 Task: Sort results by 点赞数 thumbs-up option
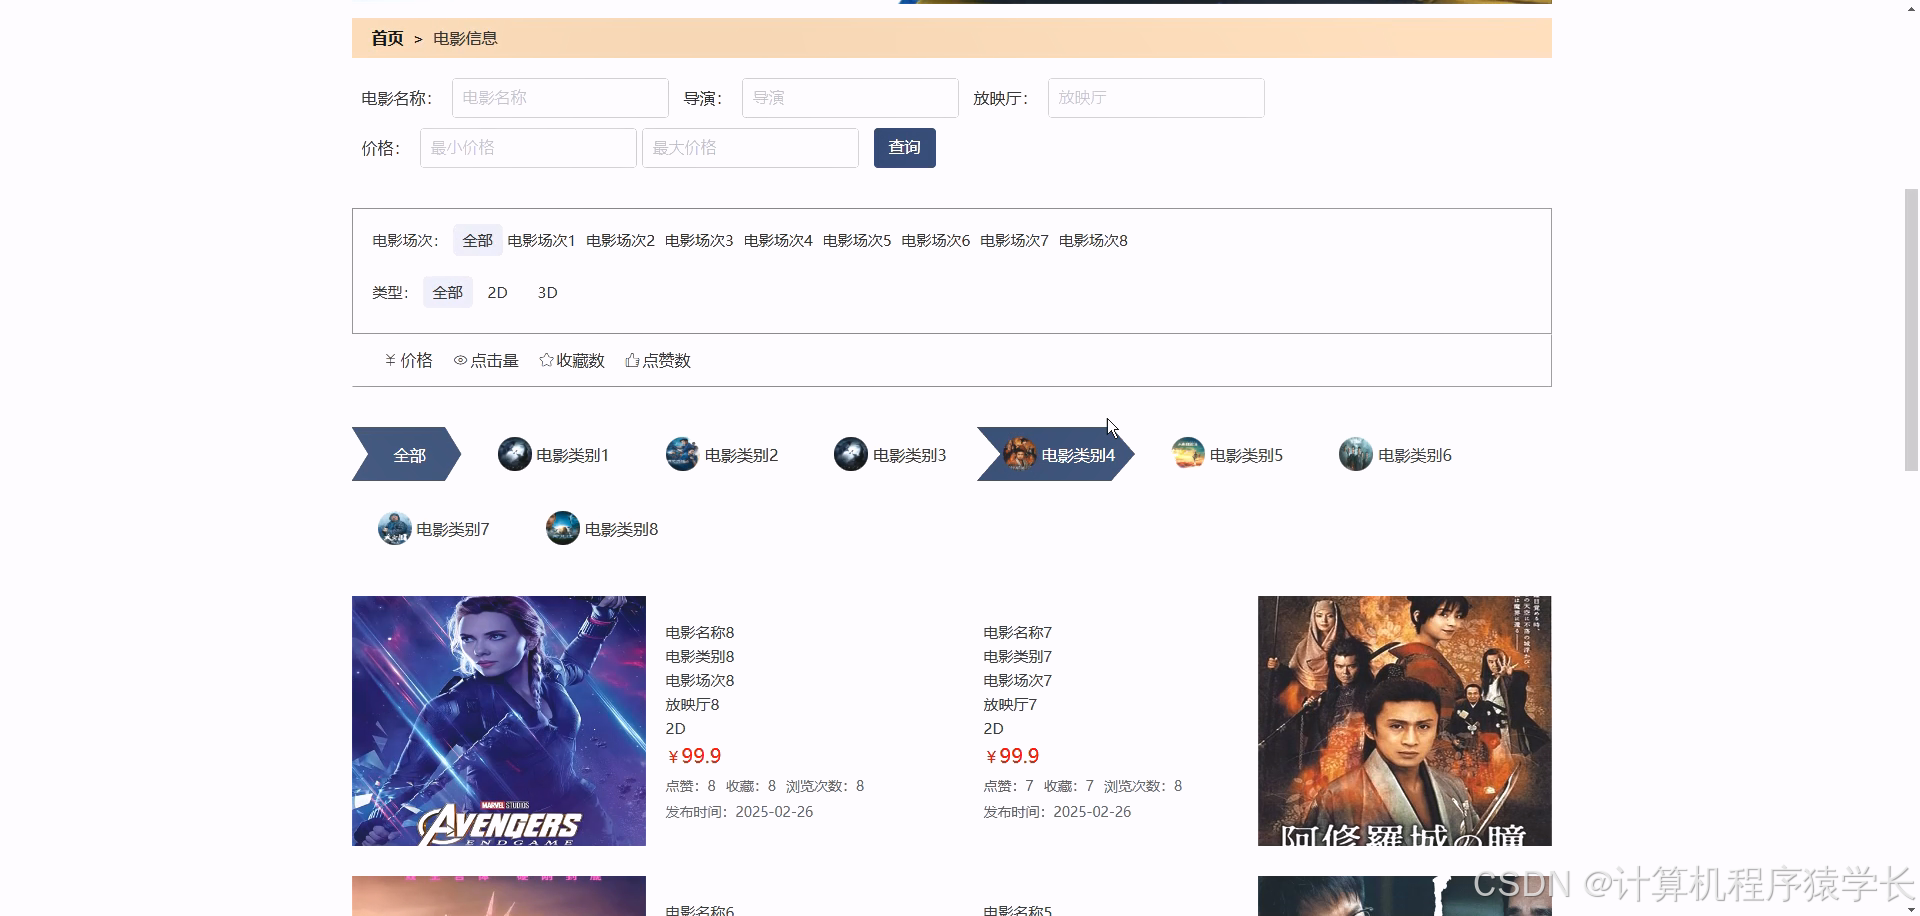click(x=657, y=360)
